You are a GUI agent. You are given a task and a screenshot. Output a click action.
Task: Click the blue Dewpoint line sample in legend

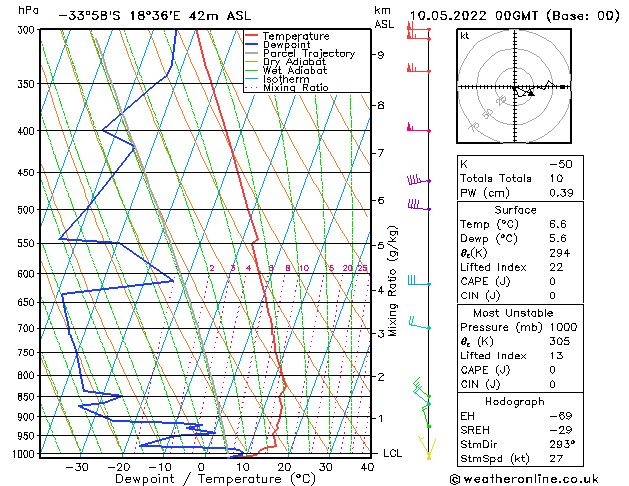[x=252, y=45]
